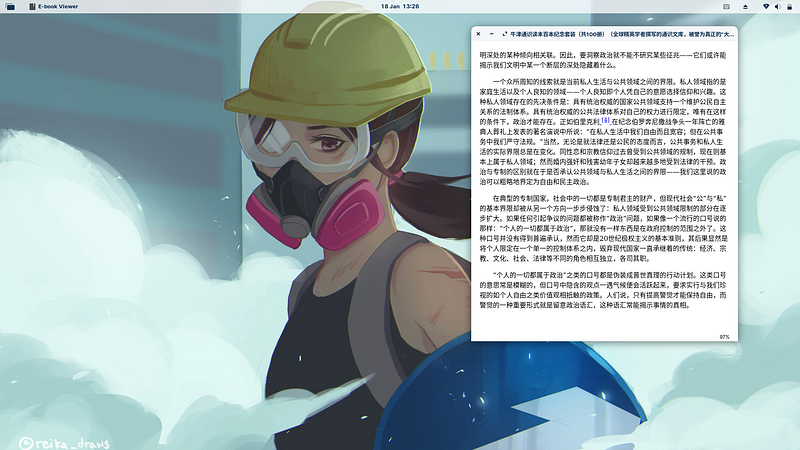Open the E-book Viewer app menu
This screenshot has width=800, height=450.
(x=54, y=7)
